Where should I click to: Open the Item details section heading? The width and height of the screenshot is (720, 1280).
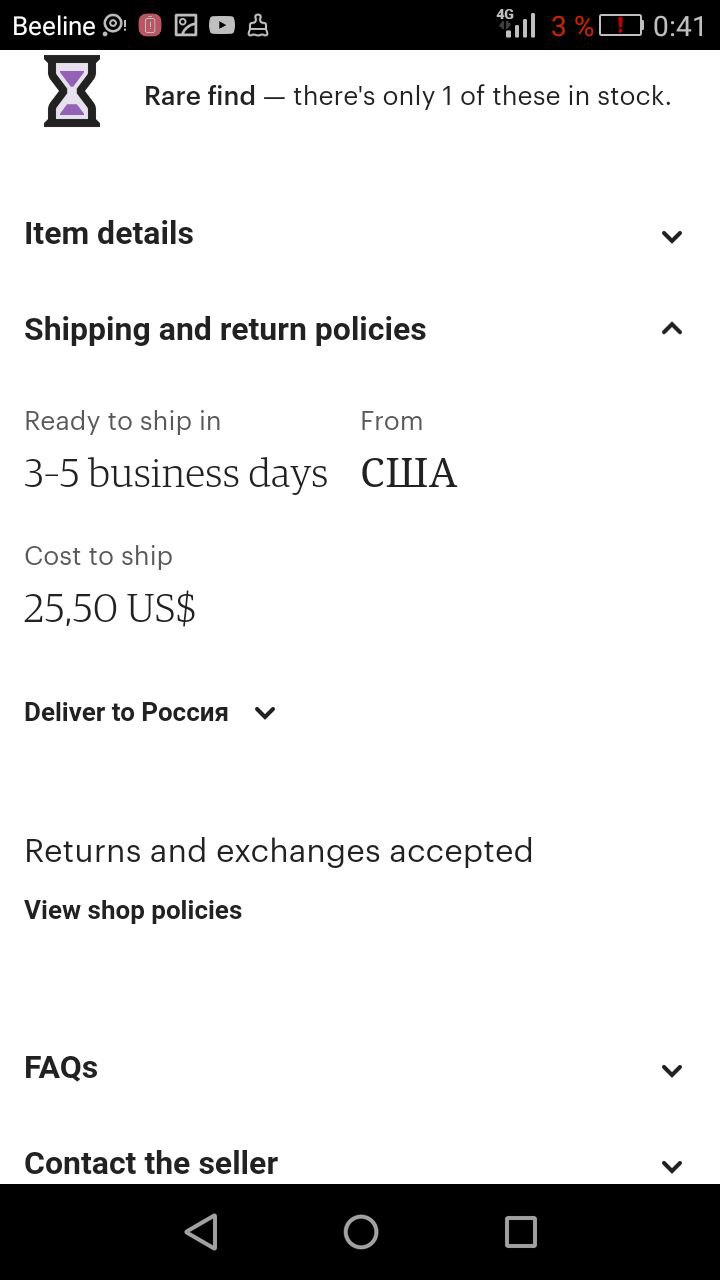(109, 233)
